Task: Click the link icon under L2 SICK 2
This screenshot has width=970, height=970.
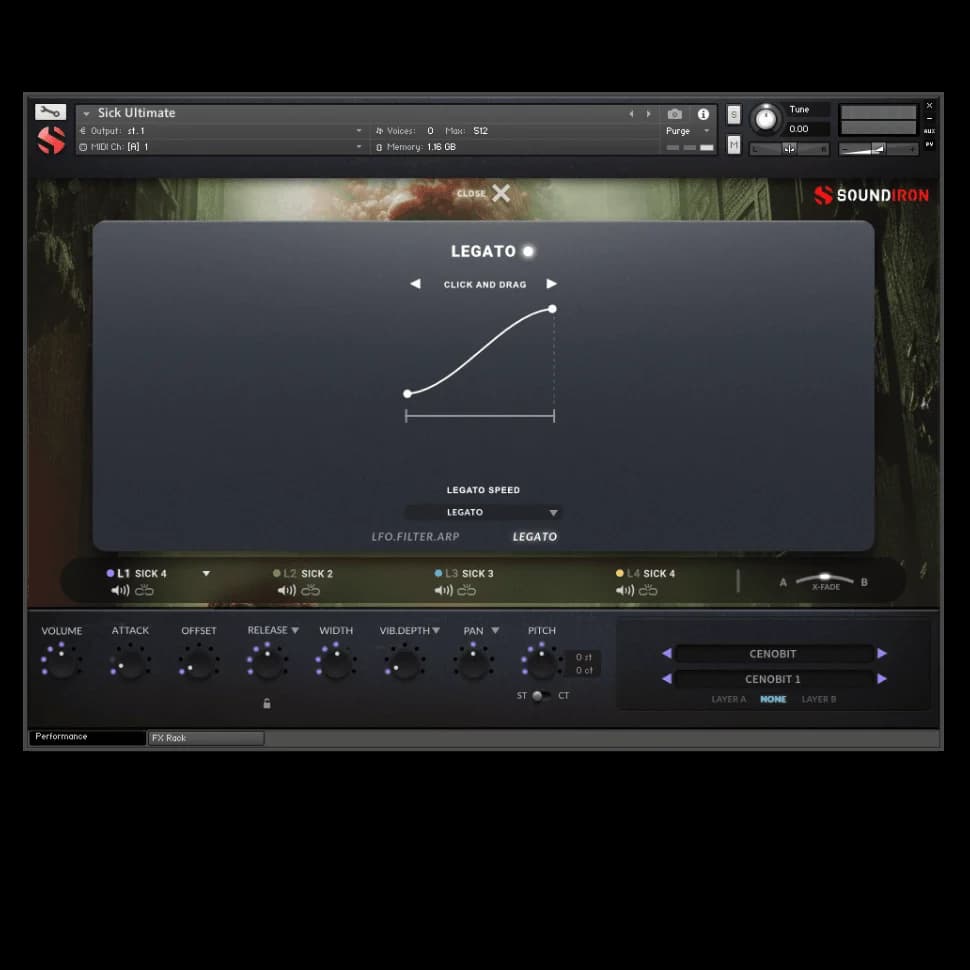Action: tap(311, 591)
